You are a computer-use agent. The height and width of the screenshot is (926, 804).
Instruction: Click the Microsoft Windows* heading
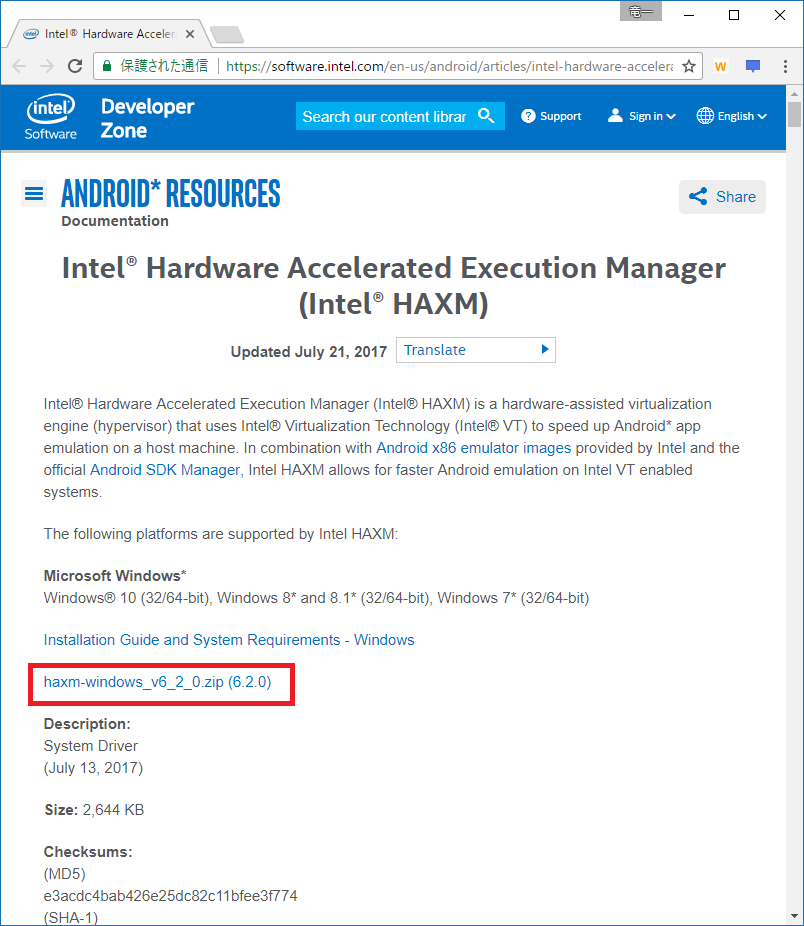click(x=115, y=576)
